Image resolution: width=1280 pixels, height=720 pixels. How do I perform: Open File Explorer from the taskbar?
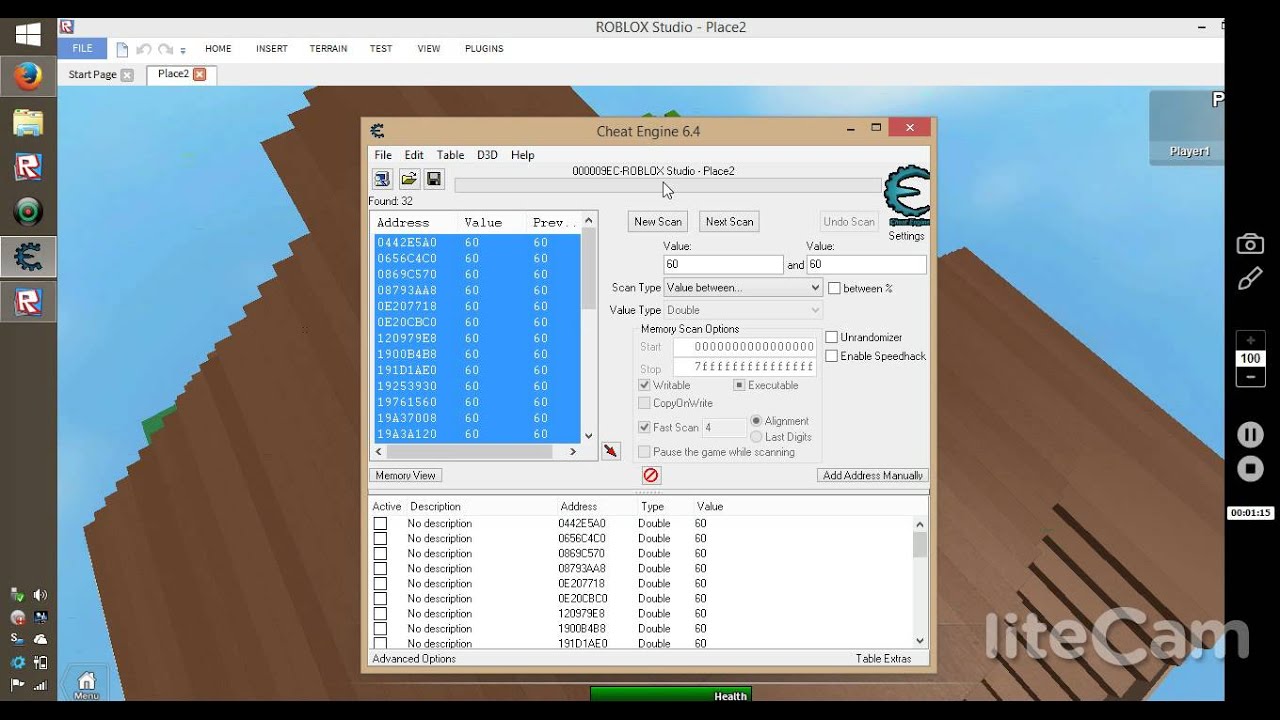pos(28,122)
